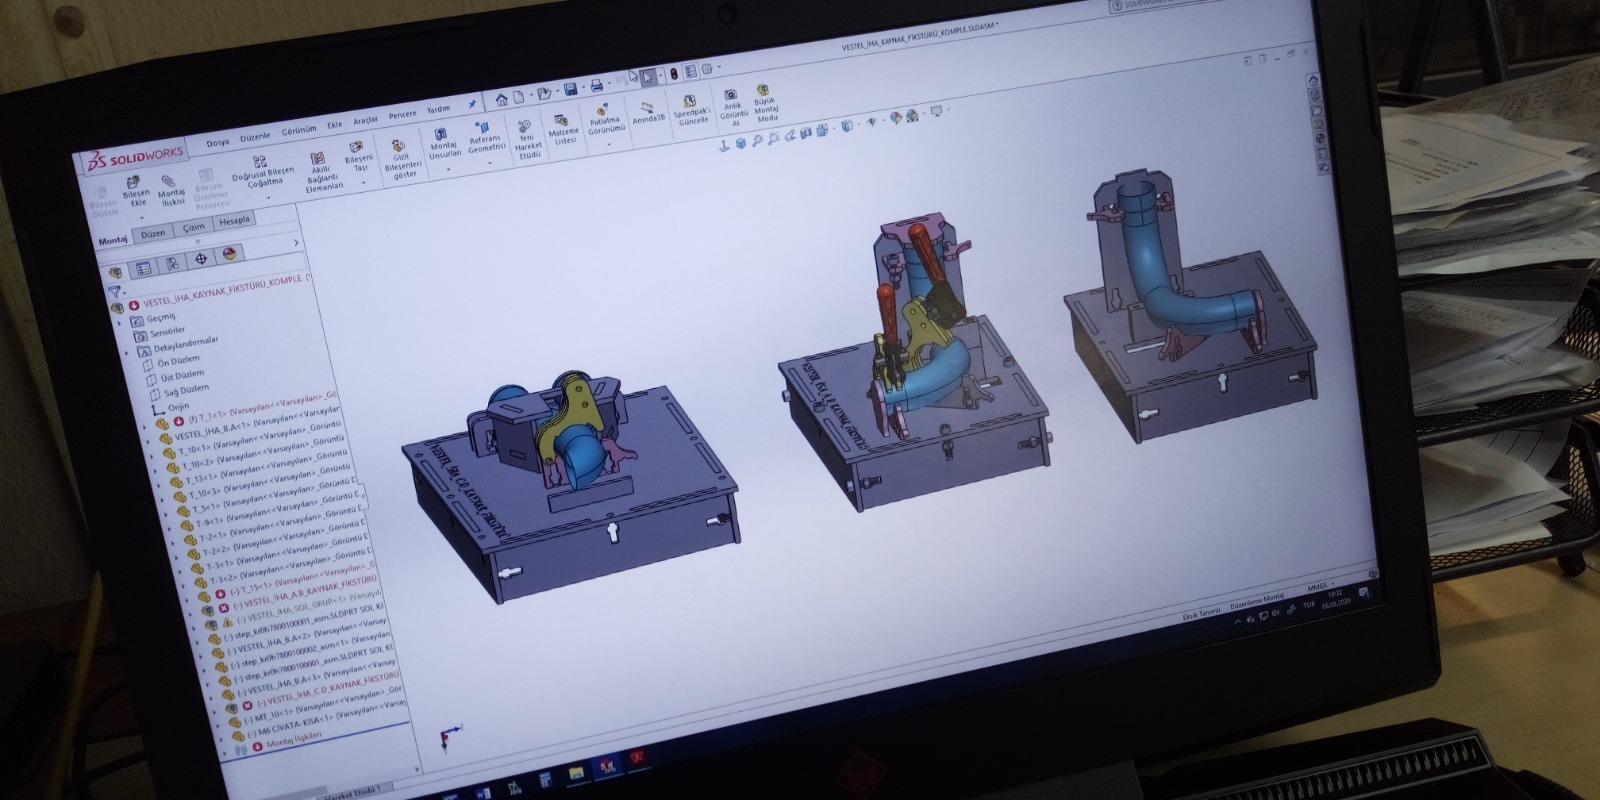This screenshot has width=1600, height=800.
Task: Expand the Detaylandırmalar tree node
Action: [127, 351]
